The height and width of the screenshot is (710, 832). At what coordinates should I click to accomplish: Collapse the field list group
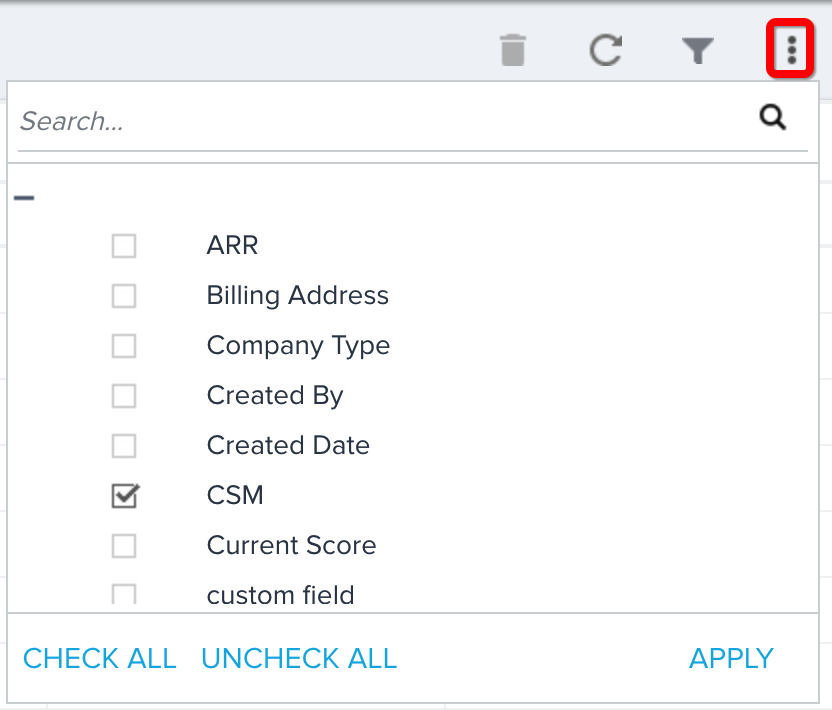coord(24,198)
